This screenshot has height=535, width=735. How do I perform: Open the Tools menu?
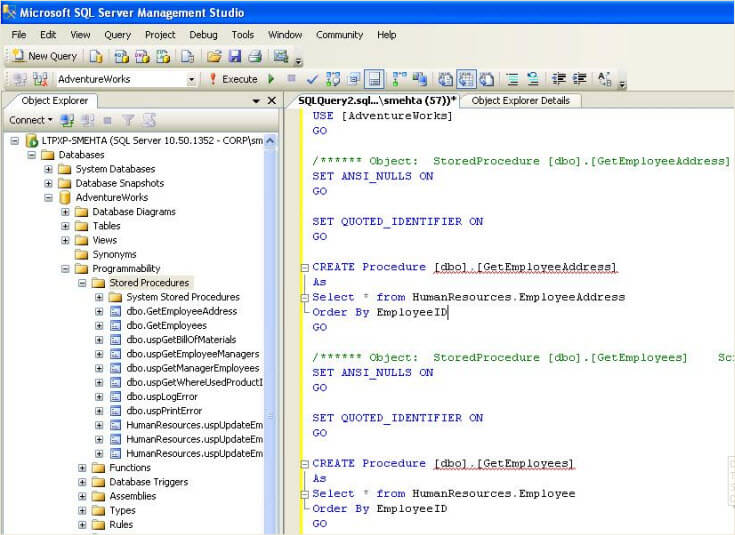(242, 35)
